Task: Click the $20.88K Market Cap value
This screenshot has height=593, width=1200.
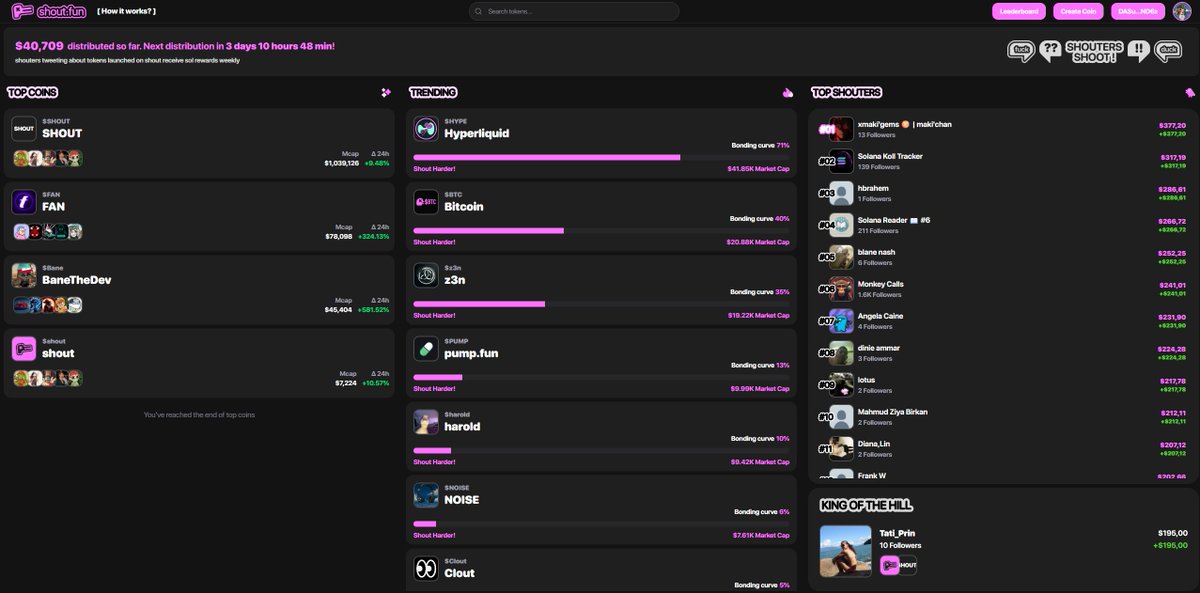Action: point(758,241)
